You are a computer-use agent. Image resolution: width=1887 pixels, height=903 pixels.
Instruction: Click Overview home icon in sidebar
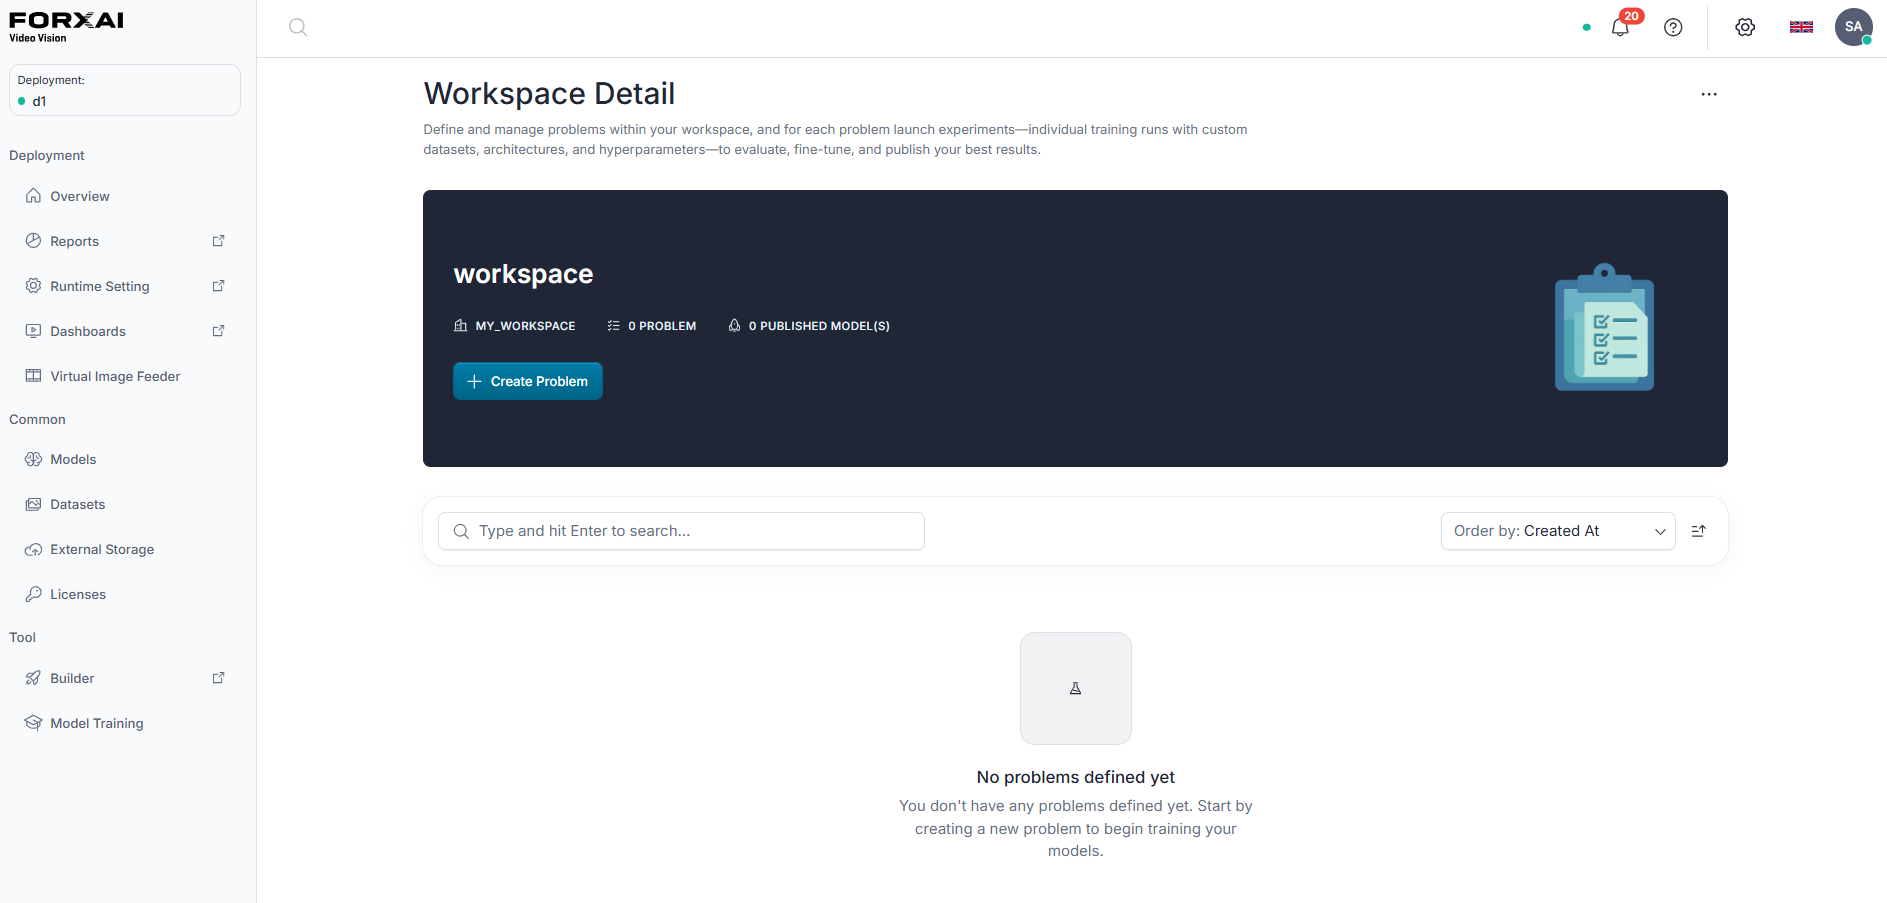[34, 196]
